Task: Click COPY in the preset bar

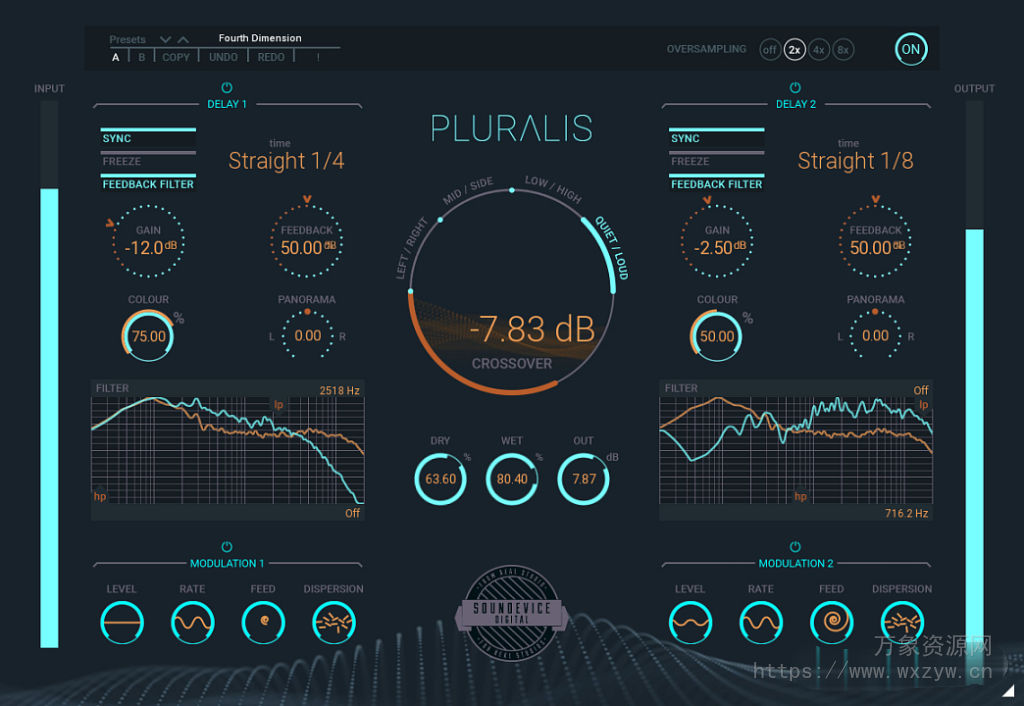Action: point(175,57)
